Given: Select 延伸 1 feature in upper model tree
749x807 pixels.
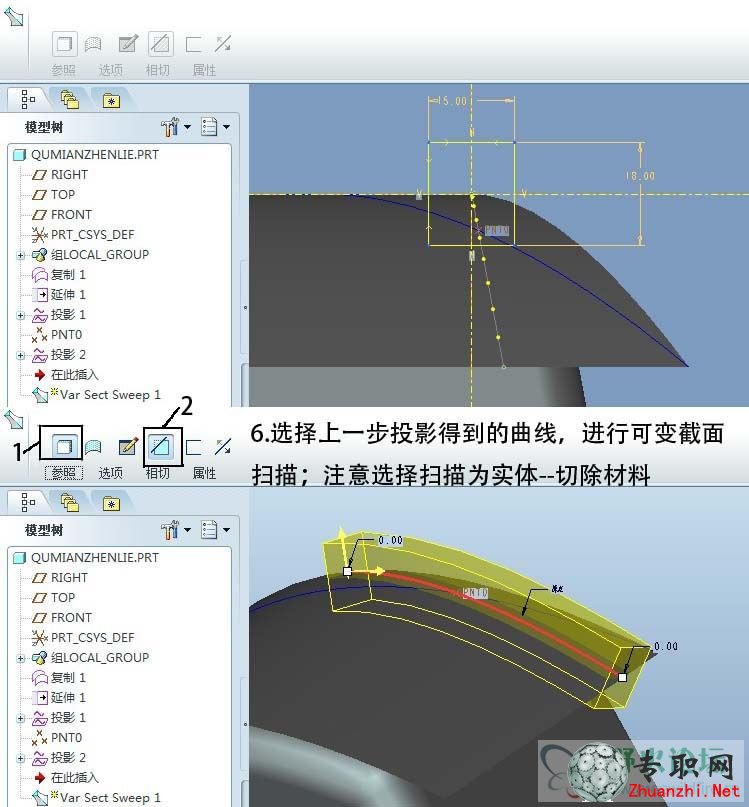Looking at the screenshot, I should coord(59,295).
